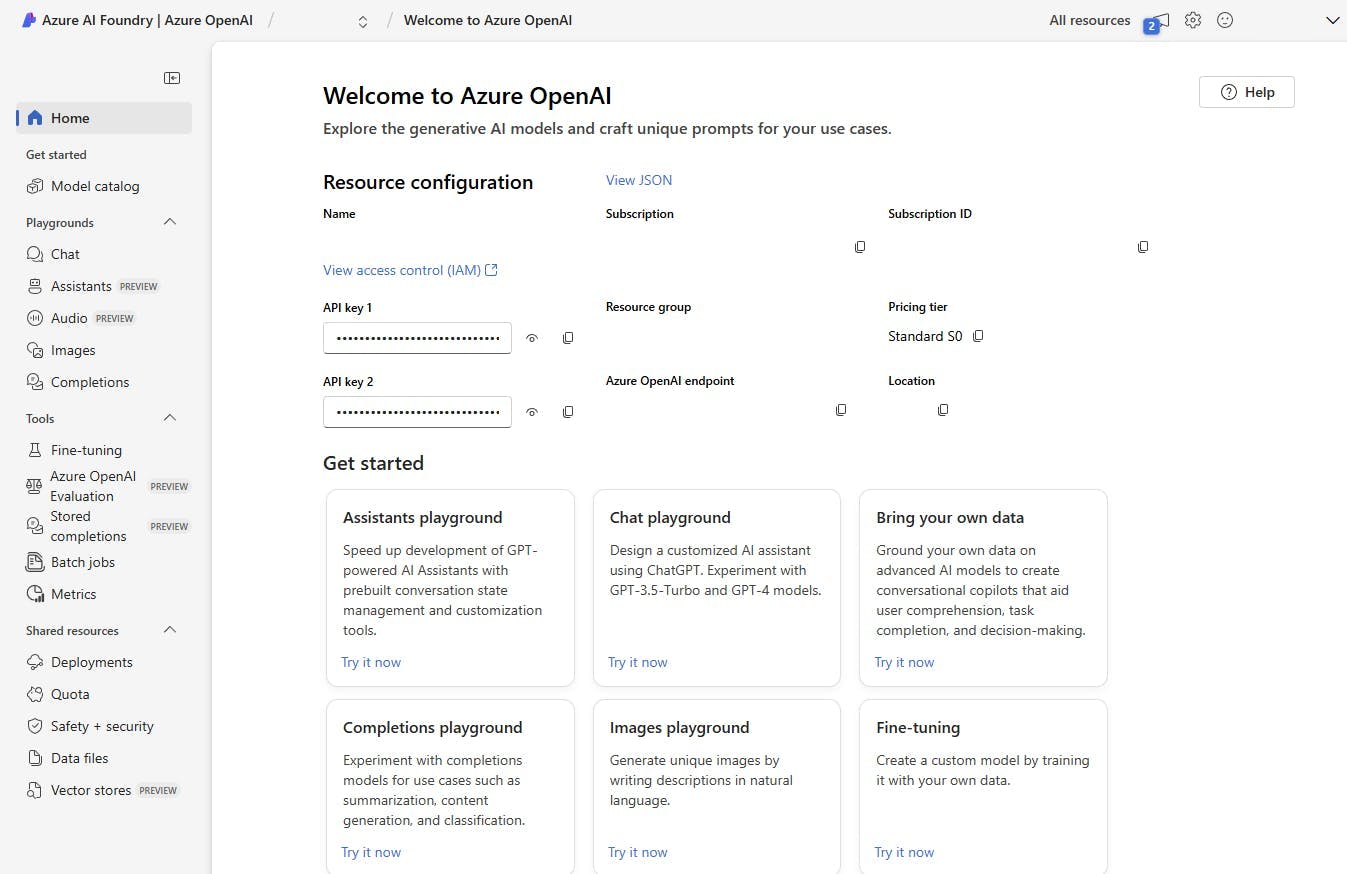Viewport: 1347px width, 874px height.
Task: Click the Help button
Action: click(x=1247, y=92)
